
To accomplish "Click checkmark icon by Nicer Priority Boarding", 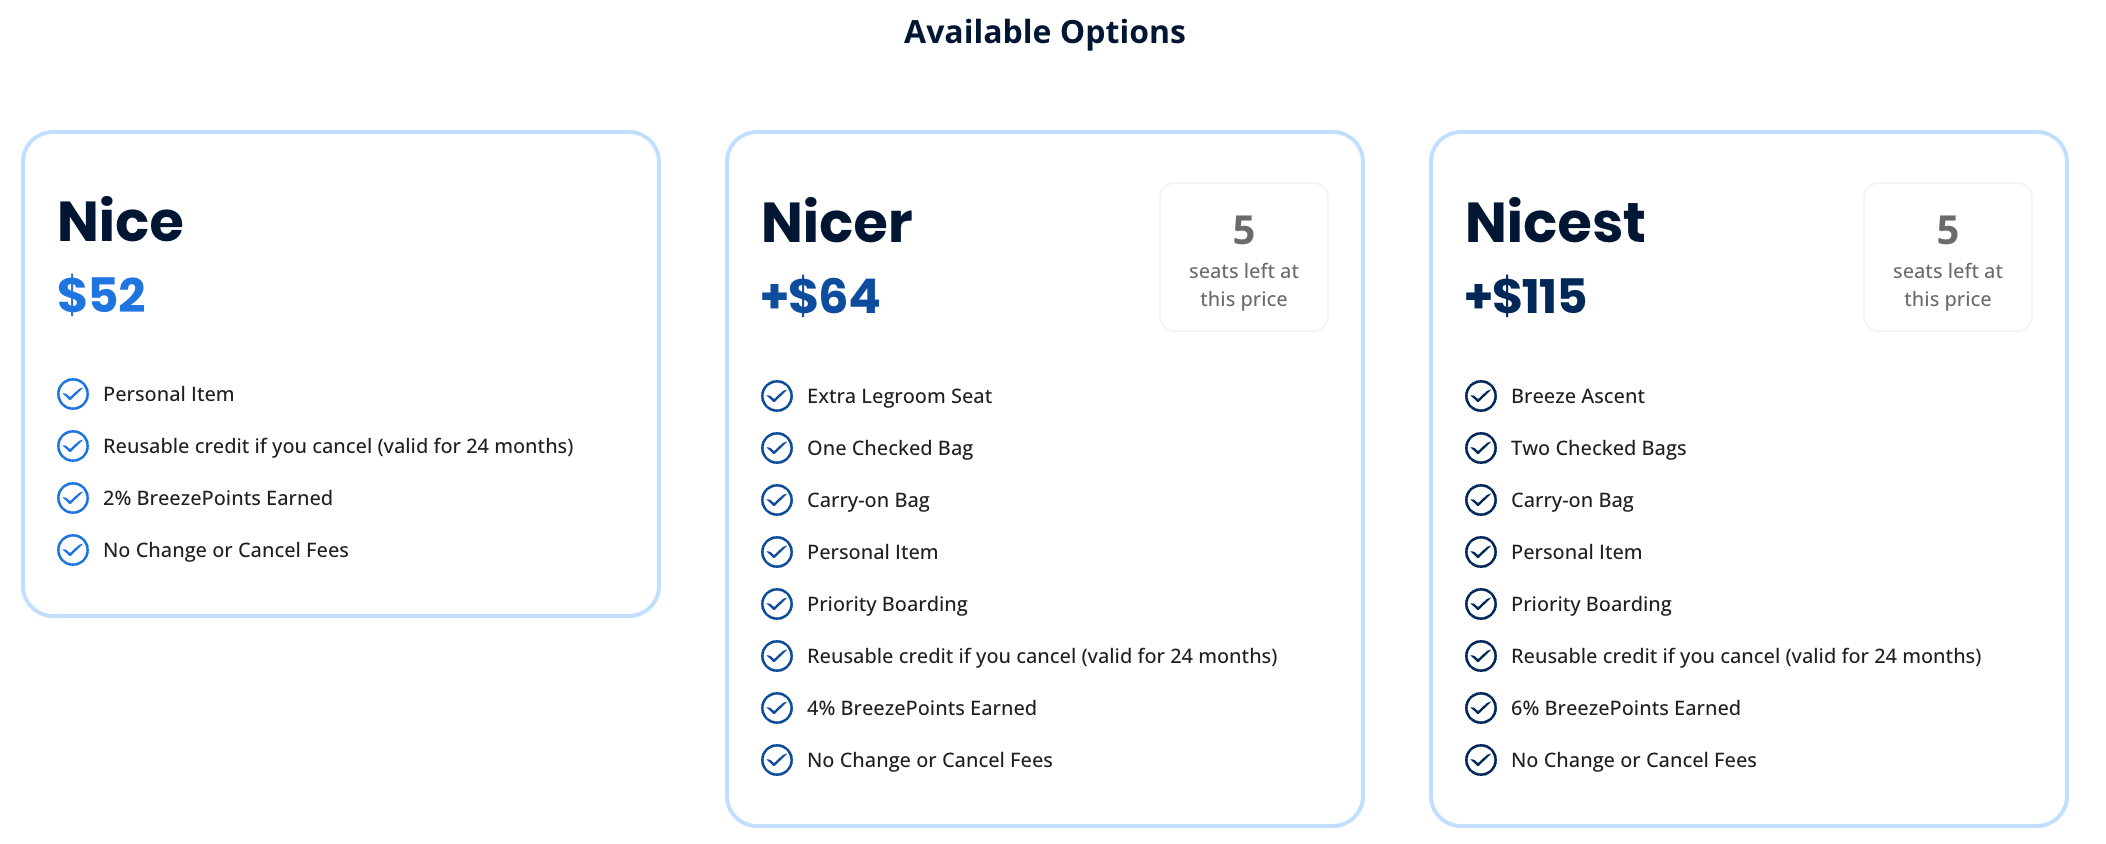I will coord(776,604).
